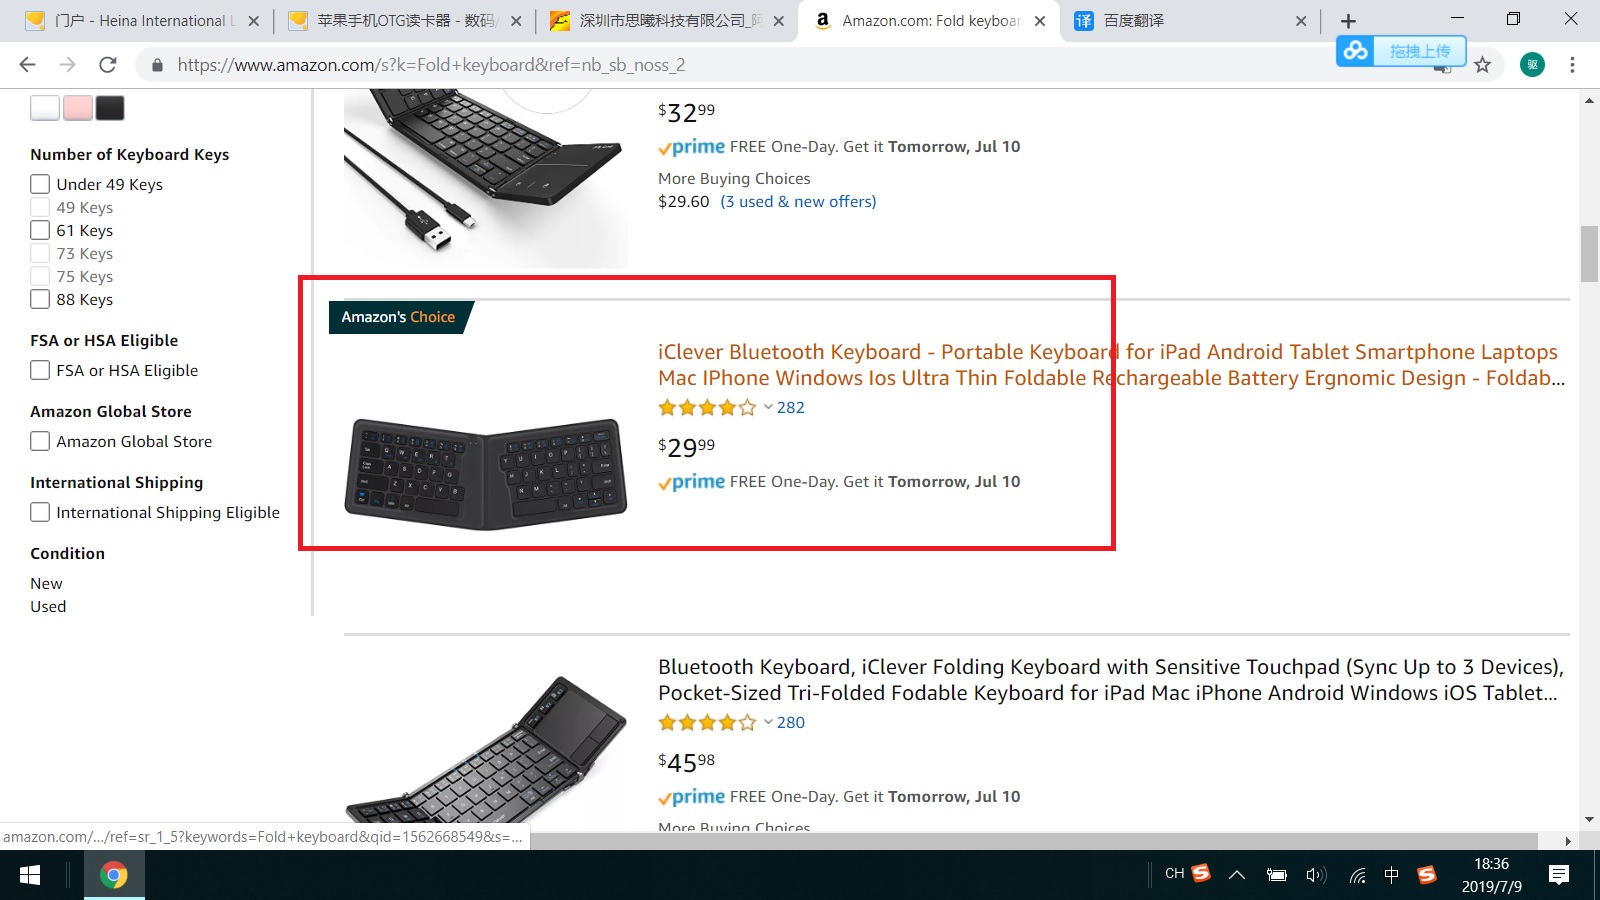
Task: Expand rating dropdown next to 282 reviews
Action: 768,407
